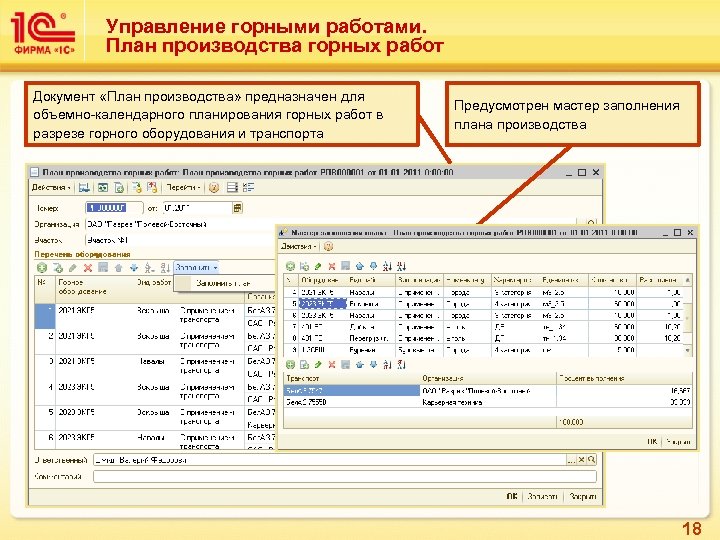720x540 pixels.
Task: Click the first toolbar icon after Действия in plan window
Action: pyautogui.click(x=84, y=187)
